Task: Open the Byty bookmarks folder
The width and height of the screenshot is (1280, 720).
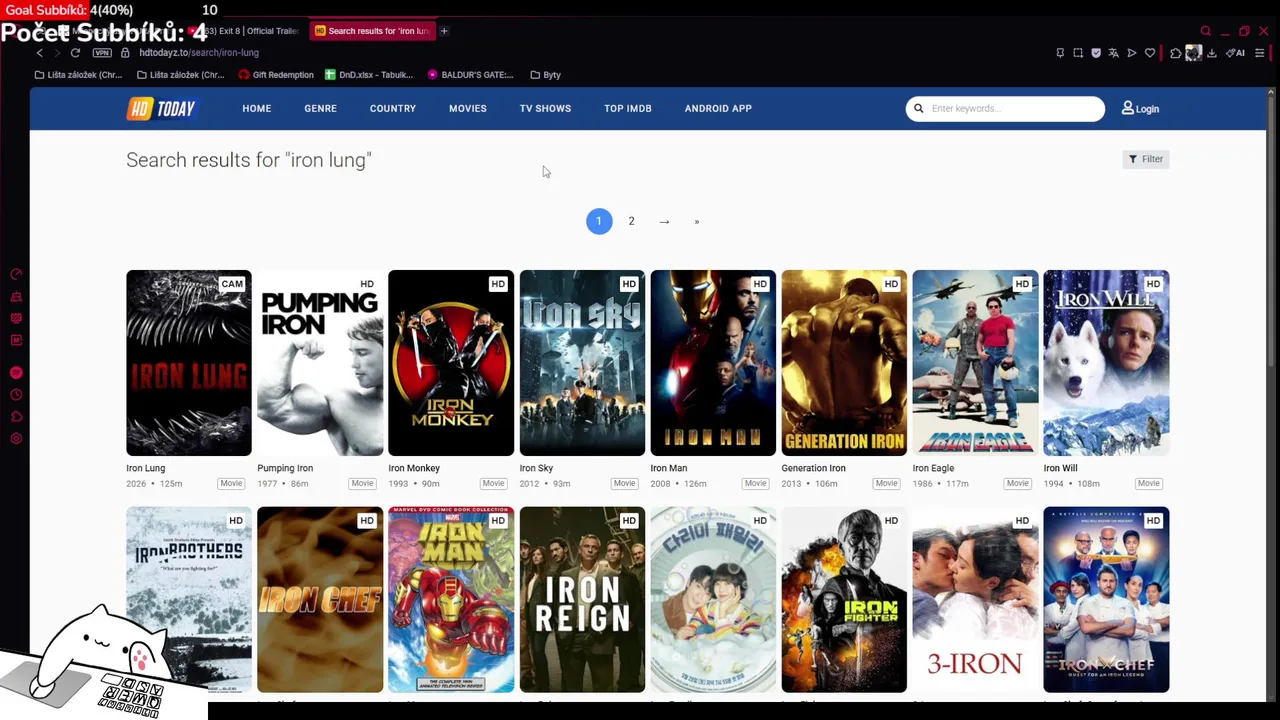Action: 545,75
